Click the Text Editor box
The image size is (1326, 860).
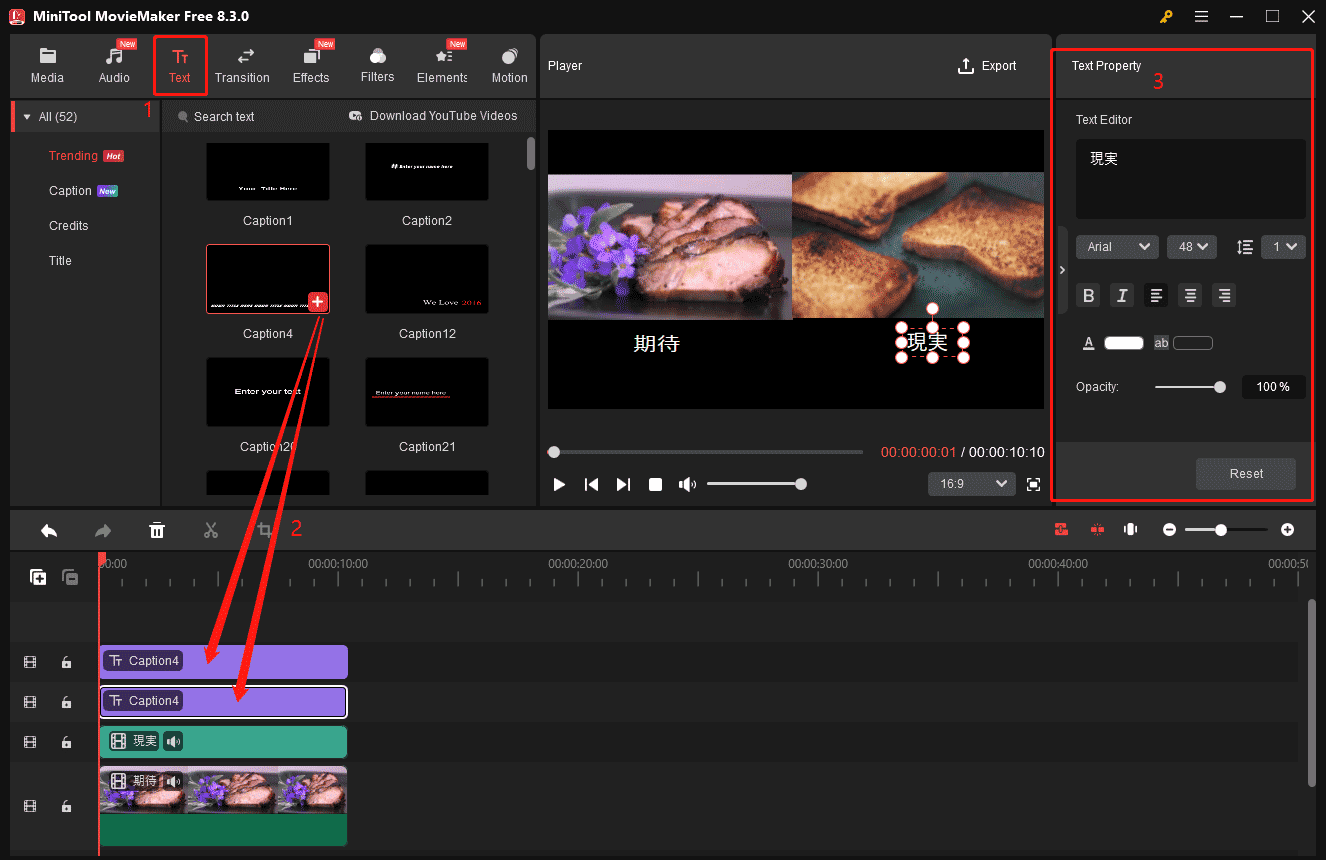1191,179
